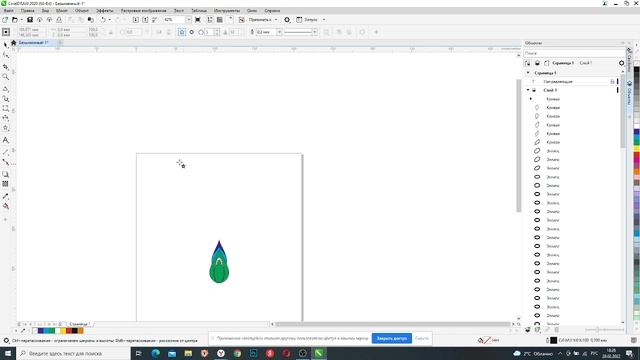Click the Open folder icon
The height and width of the screenshot is (360, 640).
[x=15, y=20]
